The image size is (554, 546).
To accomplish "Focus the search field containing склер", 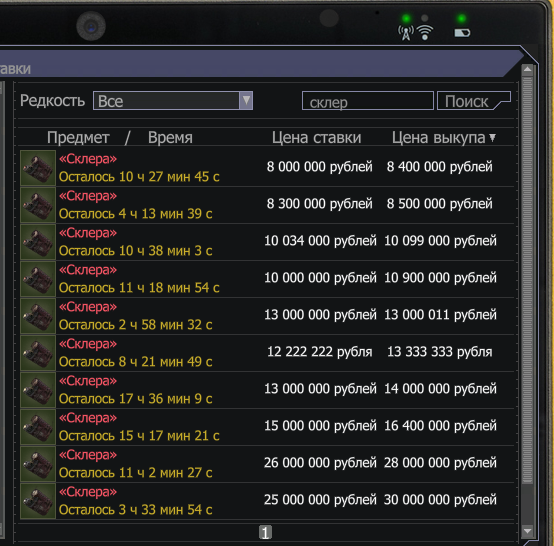I will (368, 101).
